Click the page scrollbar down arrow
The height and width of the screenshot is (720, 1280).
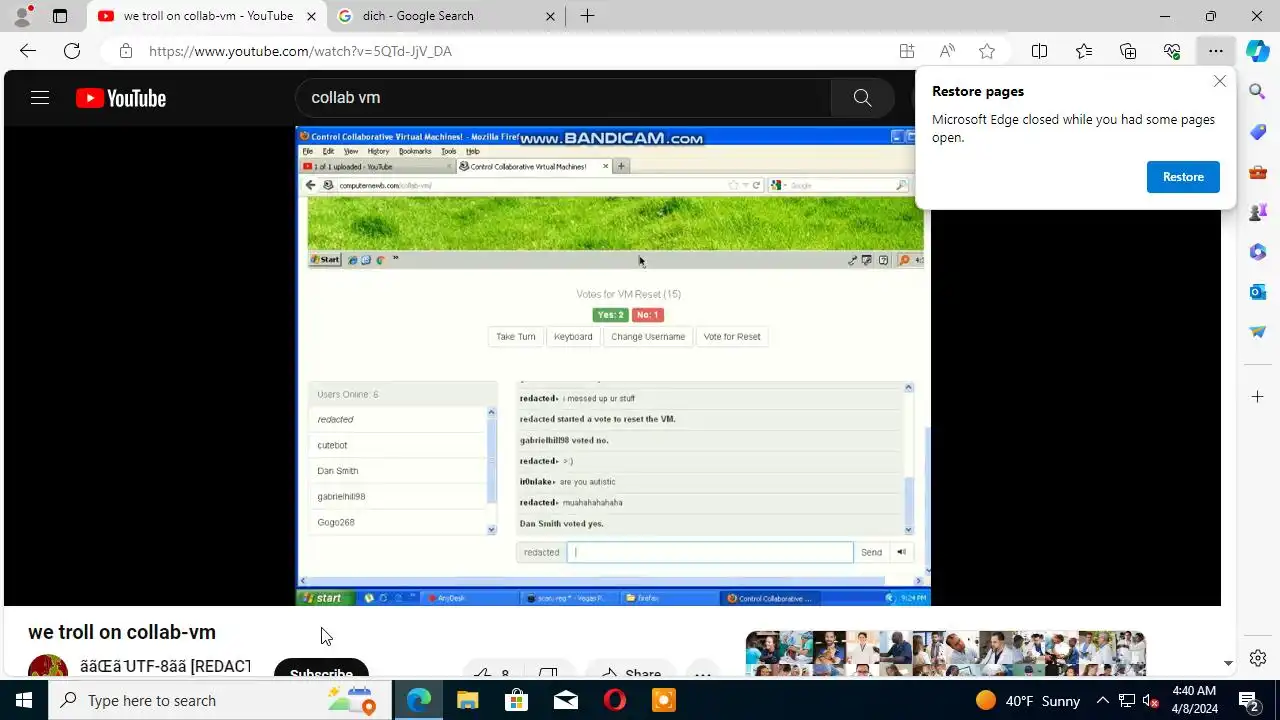coord(1229,663)
